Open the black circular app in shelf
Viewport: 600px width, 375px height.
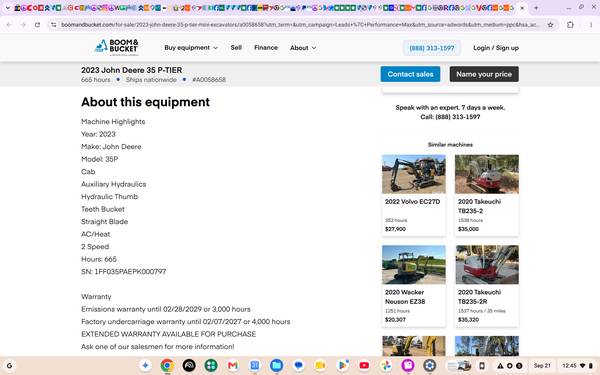coord(189,365)
